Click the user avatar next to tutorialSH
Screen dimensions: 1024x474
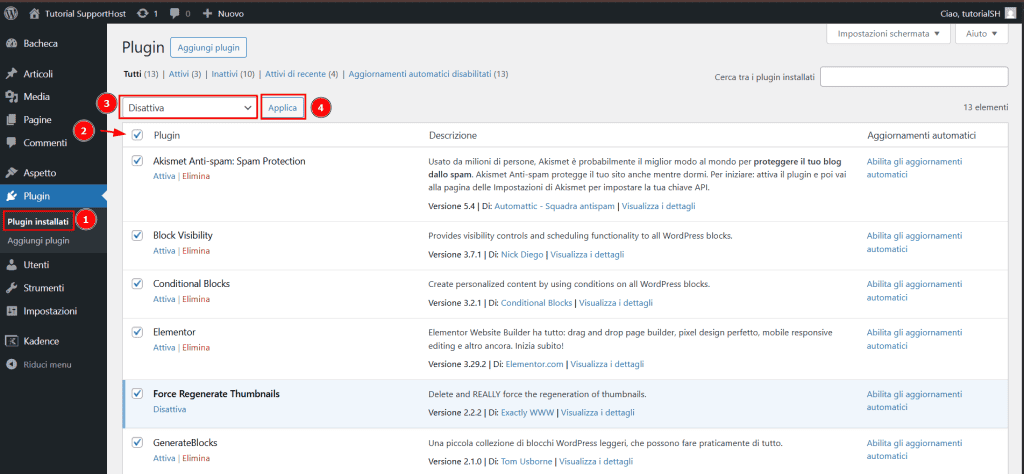pyautogui.click(x=1011, y=13)
